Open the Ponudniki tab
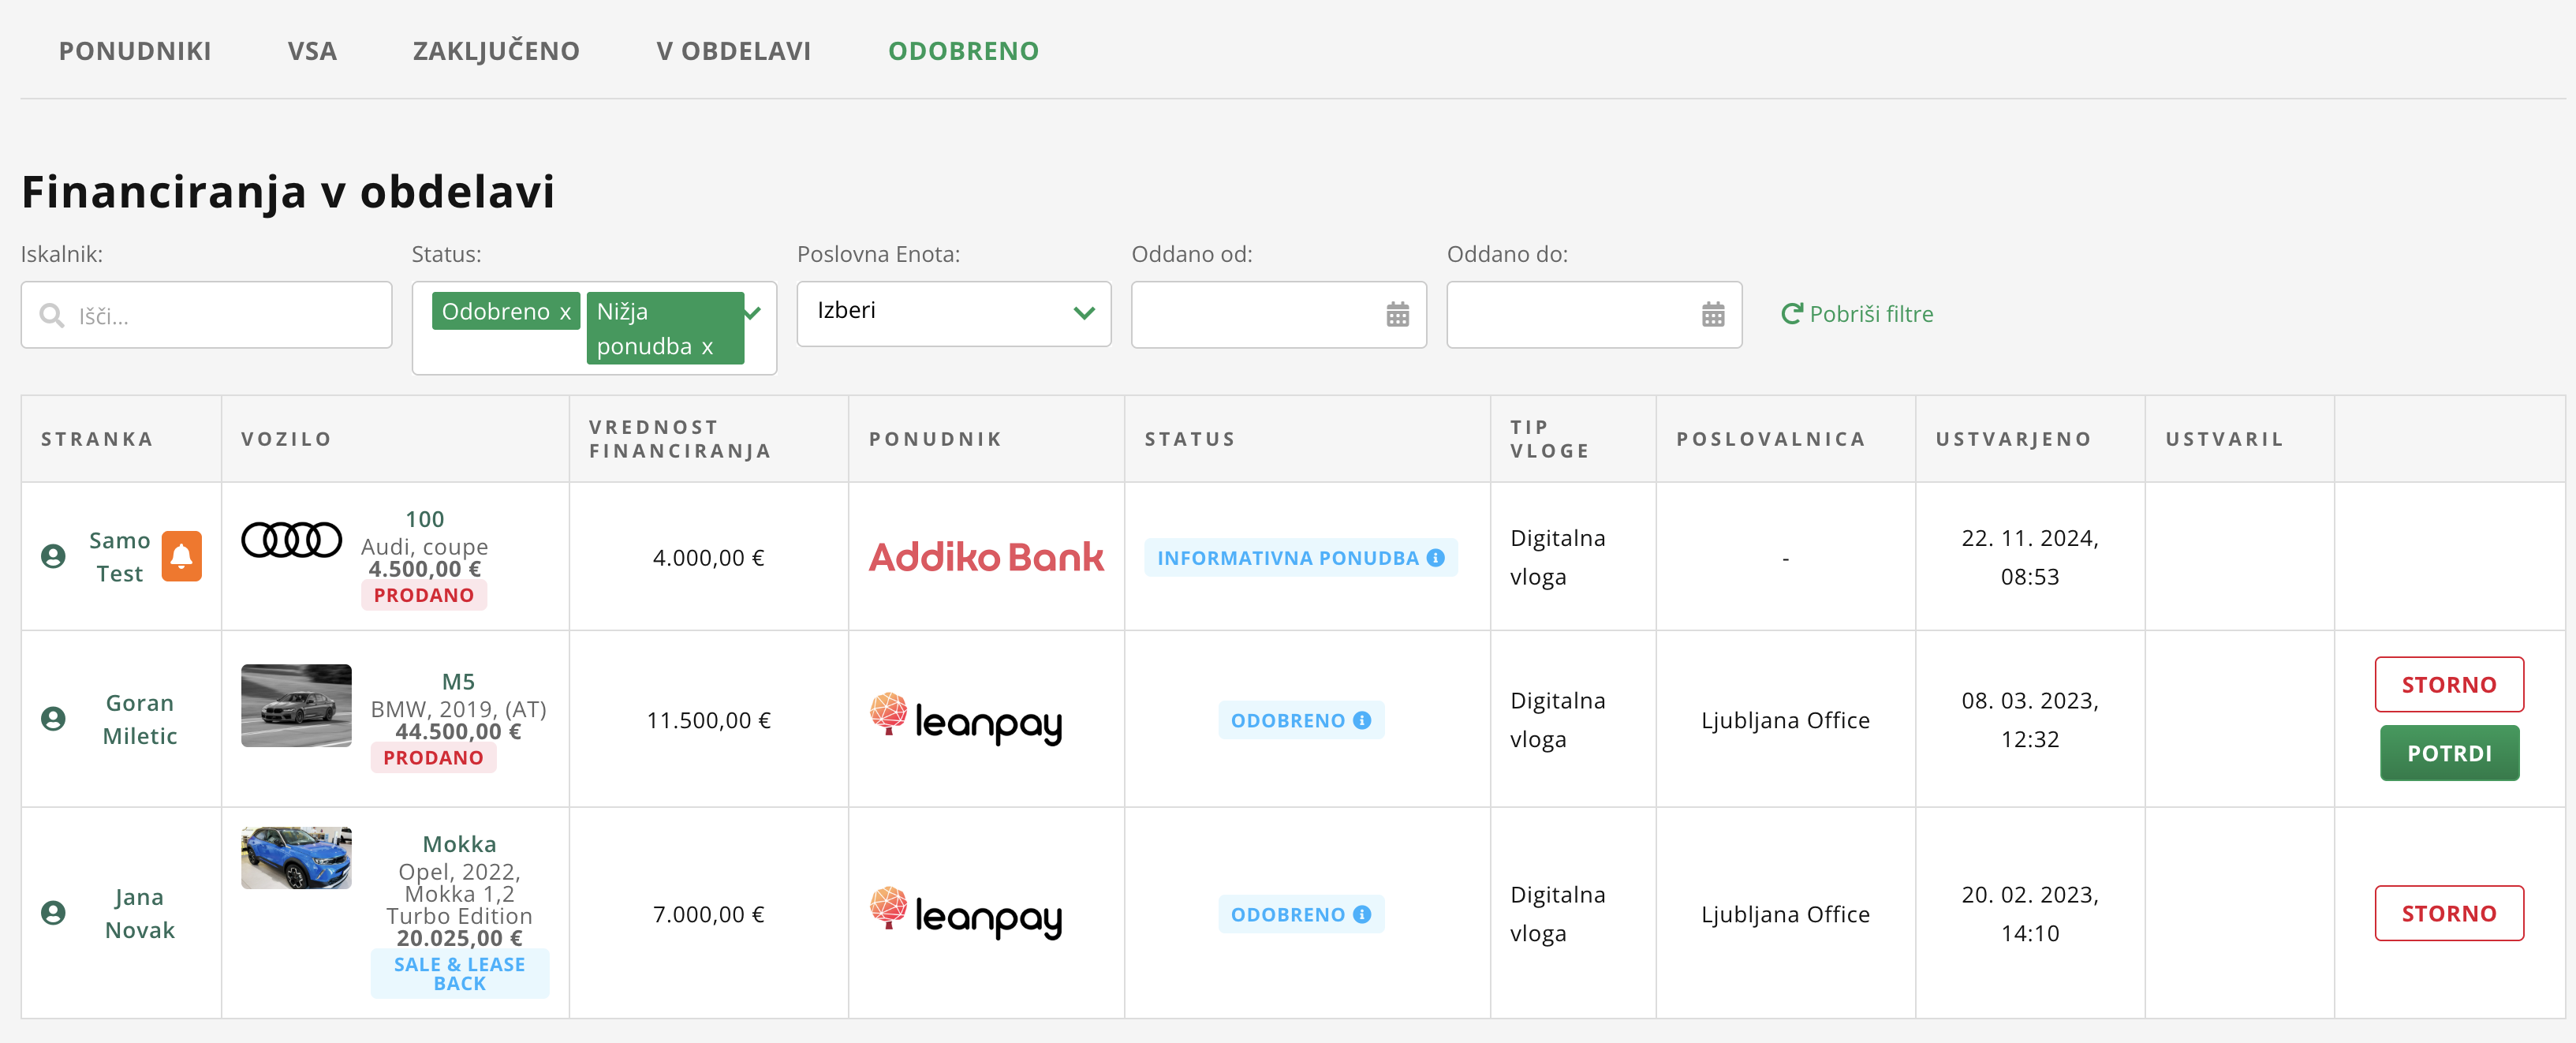The image size is (2576, 1043). (x=135, y=51)
